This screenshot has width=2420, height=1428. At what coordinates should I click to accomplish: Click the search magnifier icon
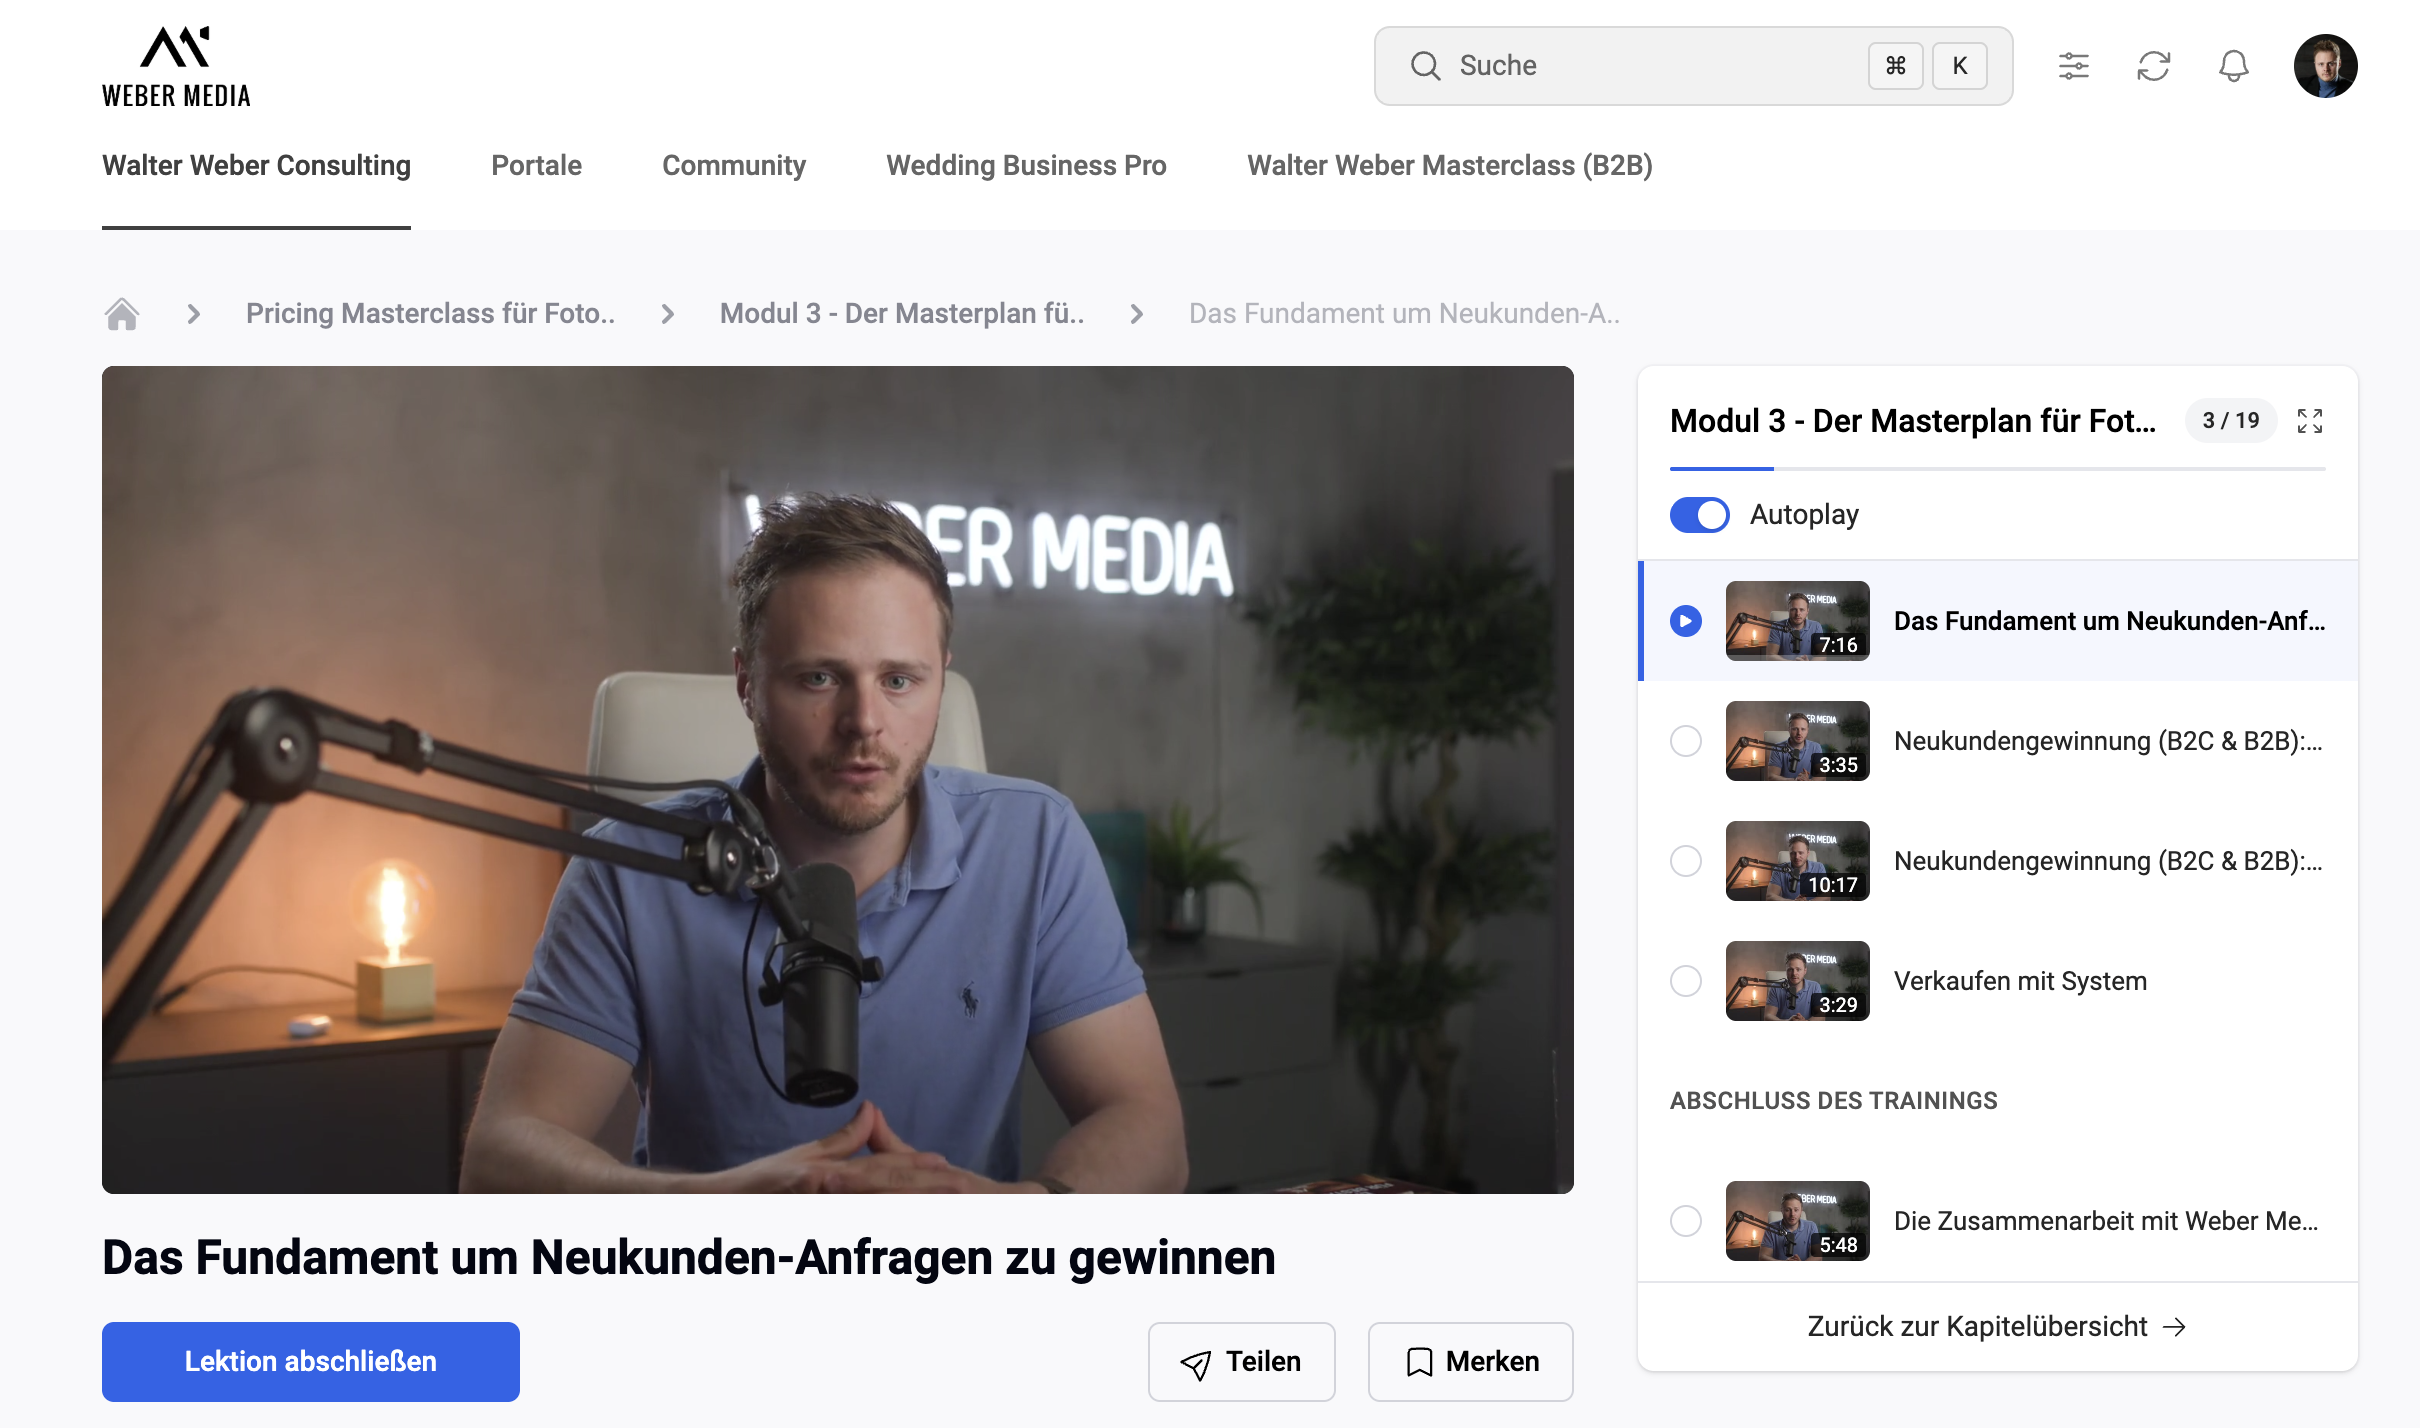click(1426, 66)
